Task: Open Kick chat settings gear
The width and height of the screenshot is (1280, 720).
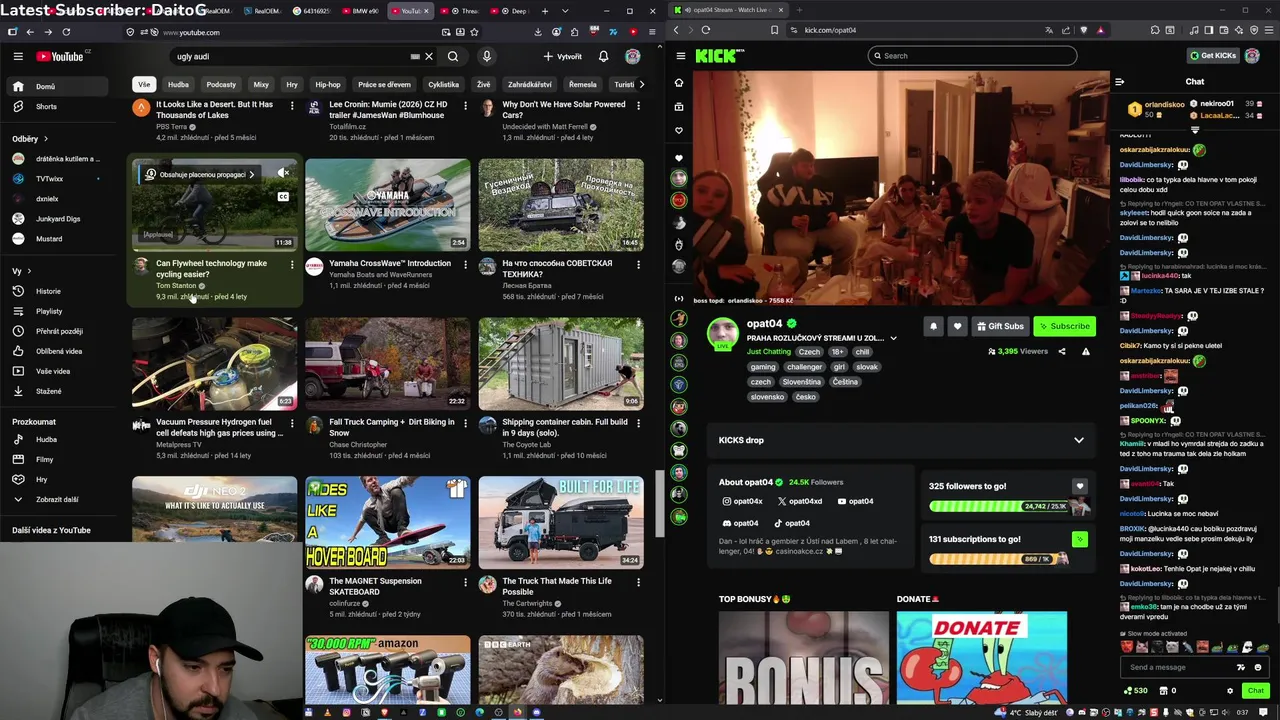Action: pyautogui.click(x=1230, y=691)
